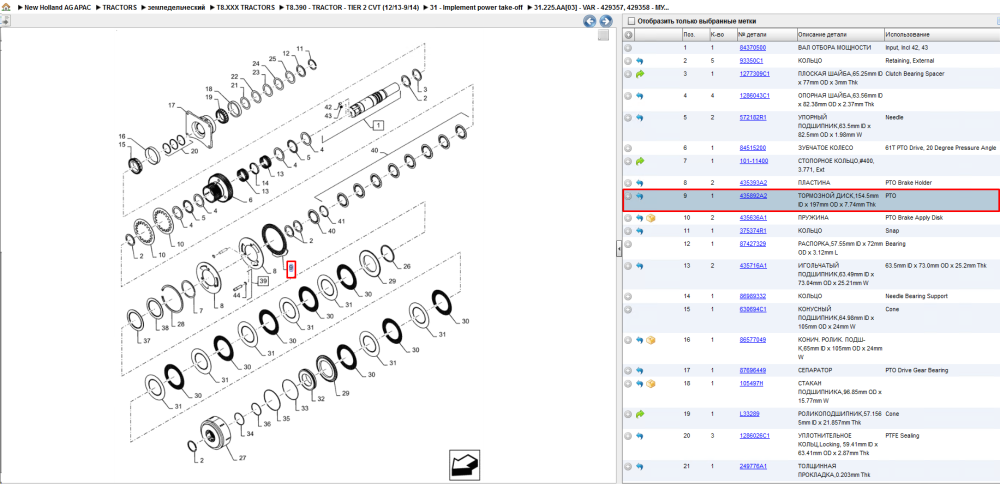The image size is (1000, 484).
Task: Enable 'Отобразить только выбранные метки' checkbox
Action: tap(631, 21)
